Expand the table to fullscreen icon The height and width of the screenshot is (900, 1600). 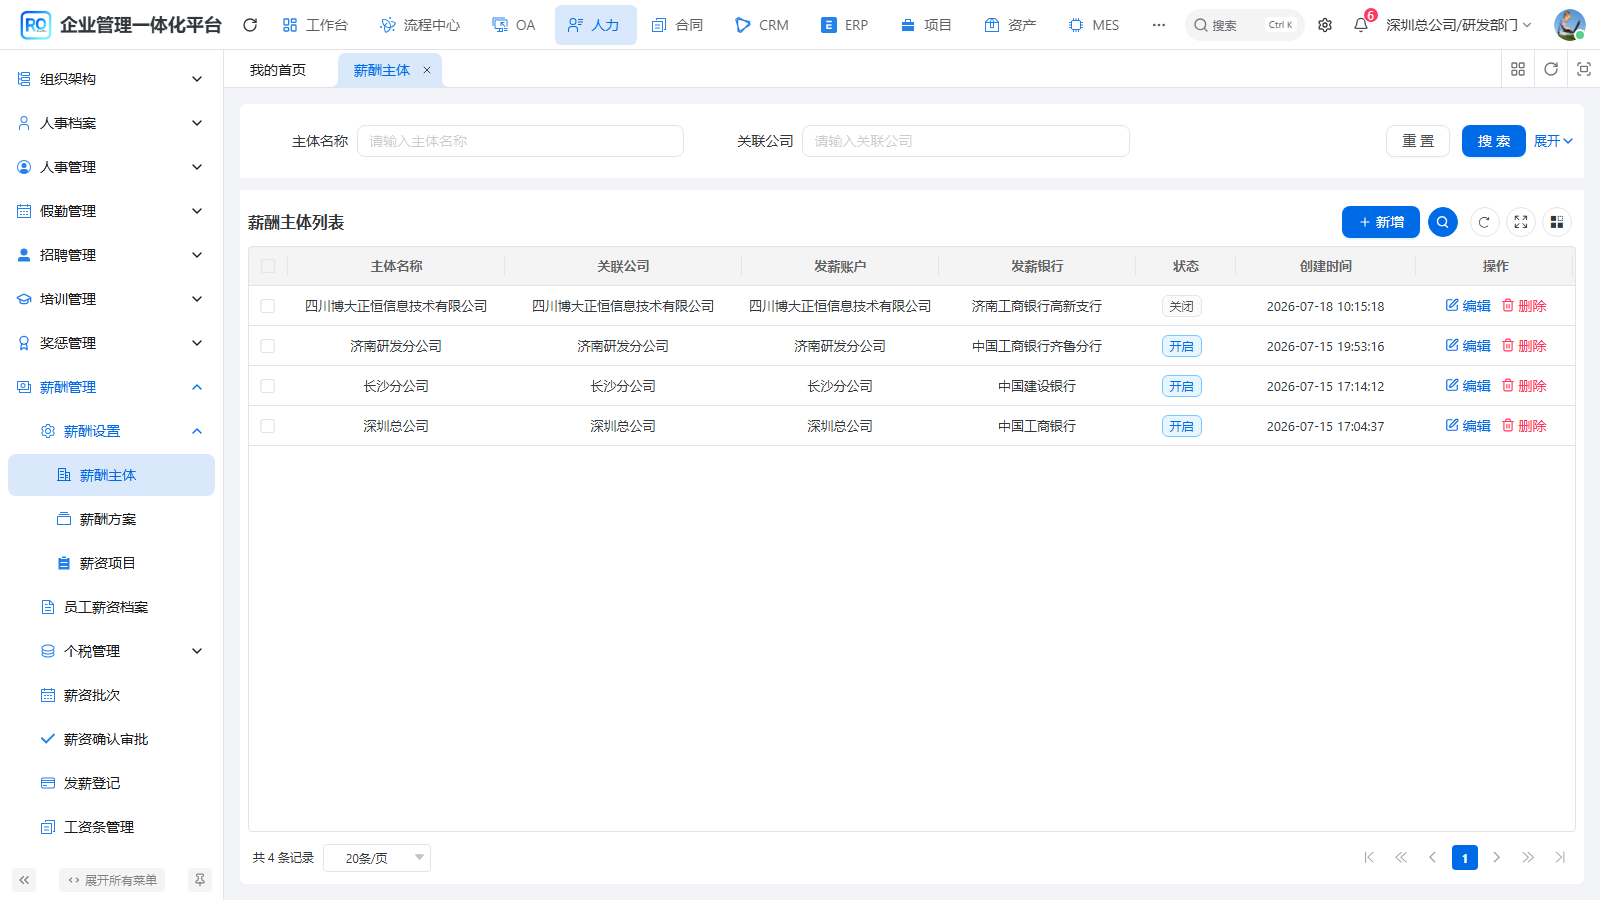coord(1521,222)
